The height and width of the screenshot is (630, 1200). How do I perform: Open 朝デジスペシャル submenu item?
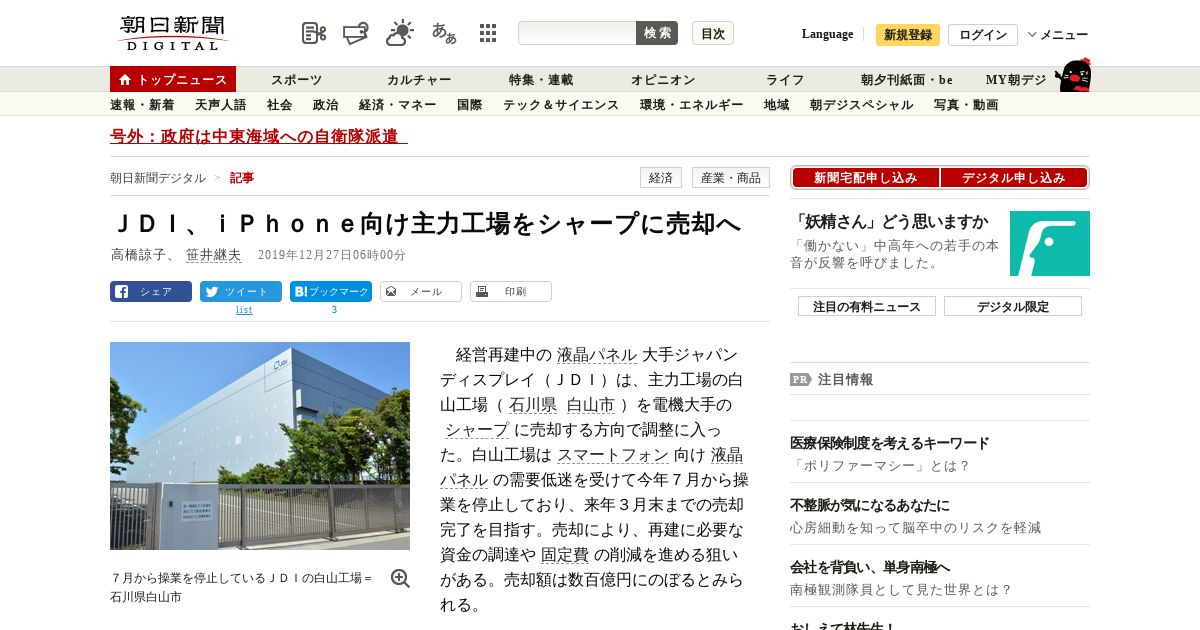click(861, 104)
